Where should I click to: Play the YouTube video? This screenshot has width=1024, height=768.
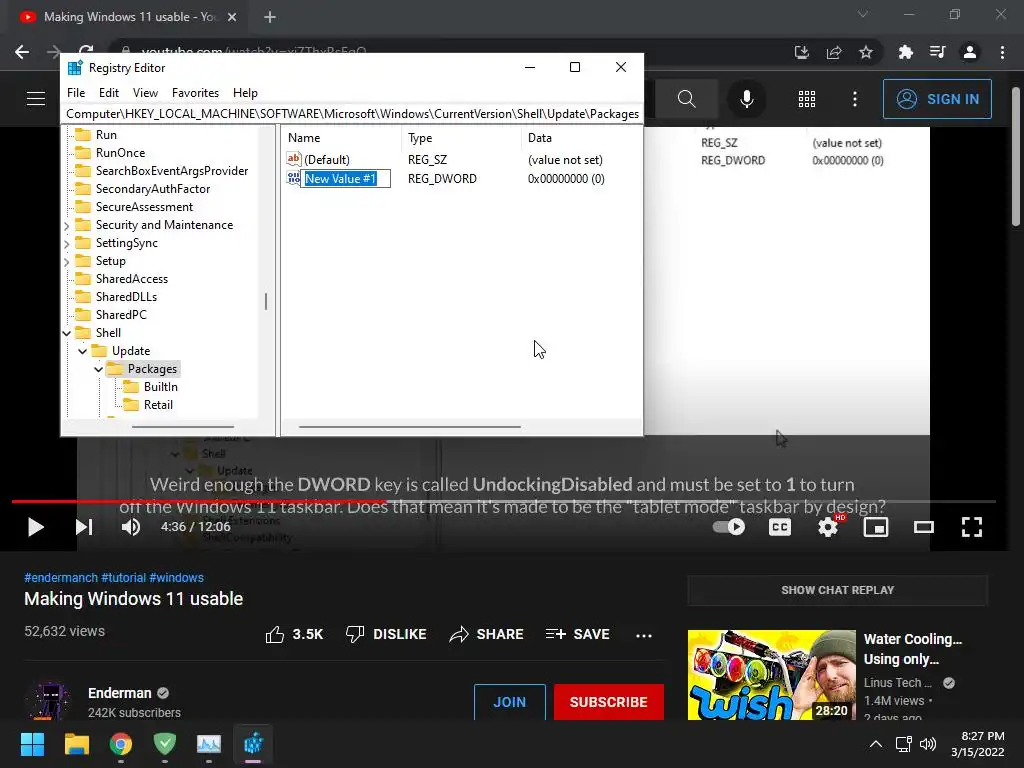point(35,527)
